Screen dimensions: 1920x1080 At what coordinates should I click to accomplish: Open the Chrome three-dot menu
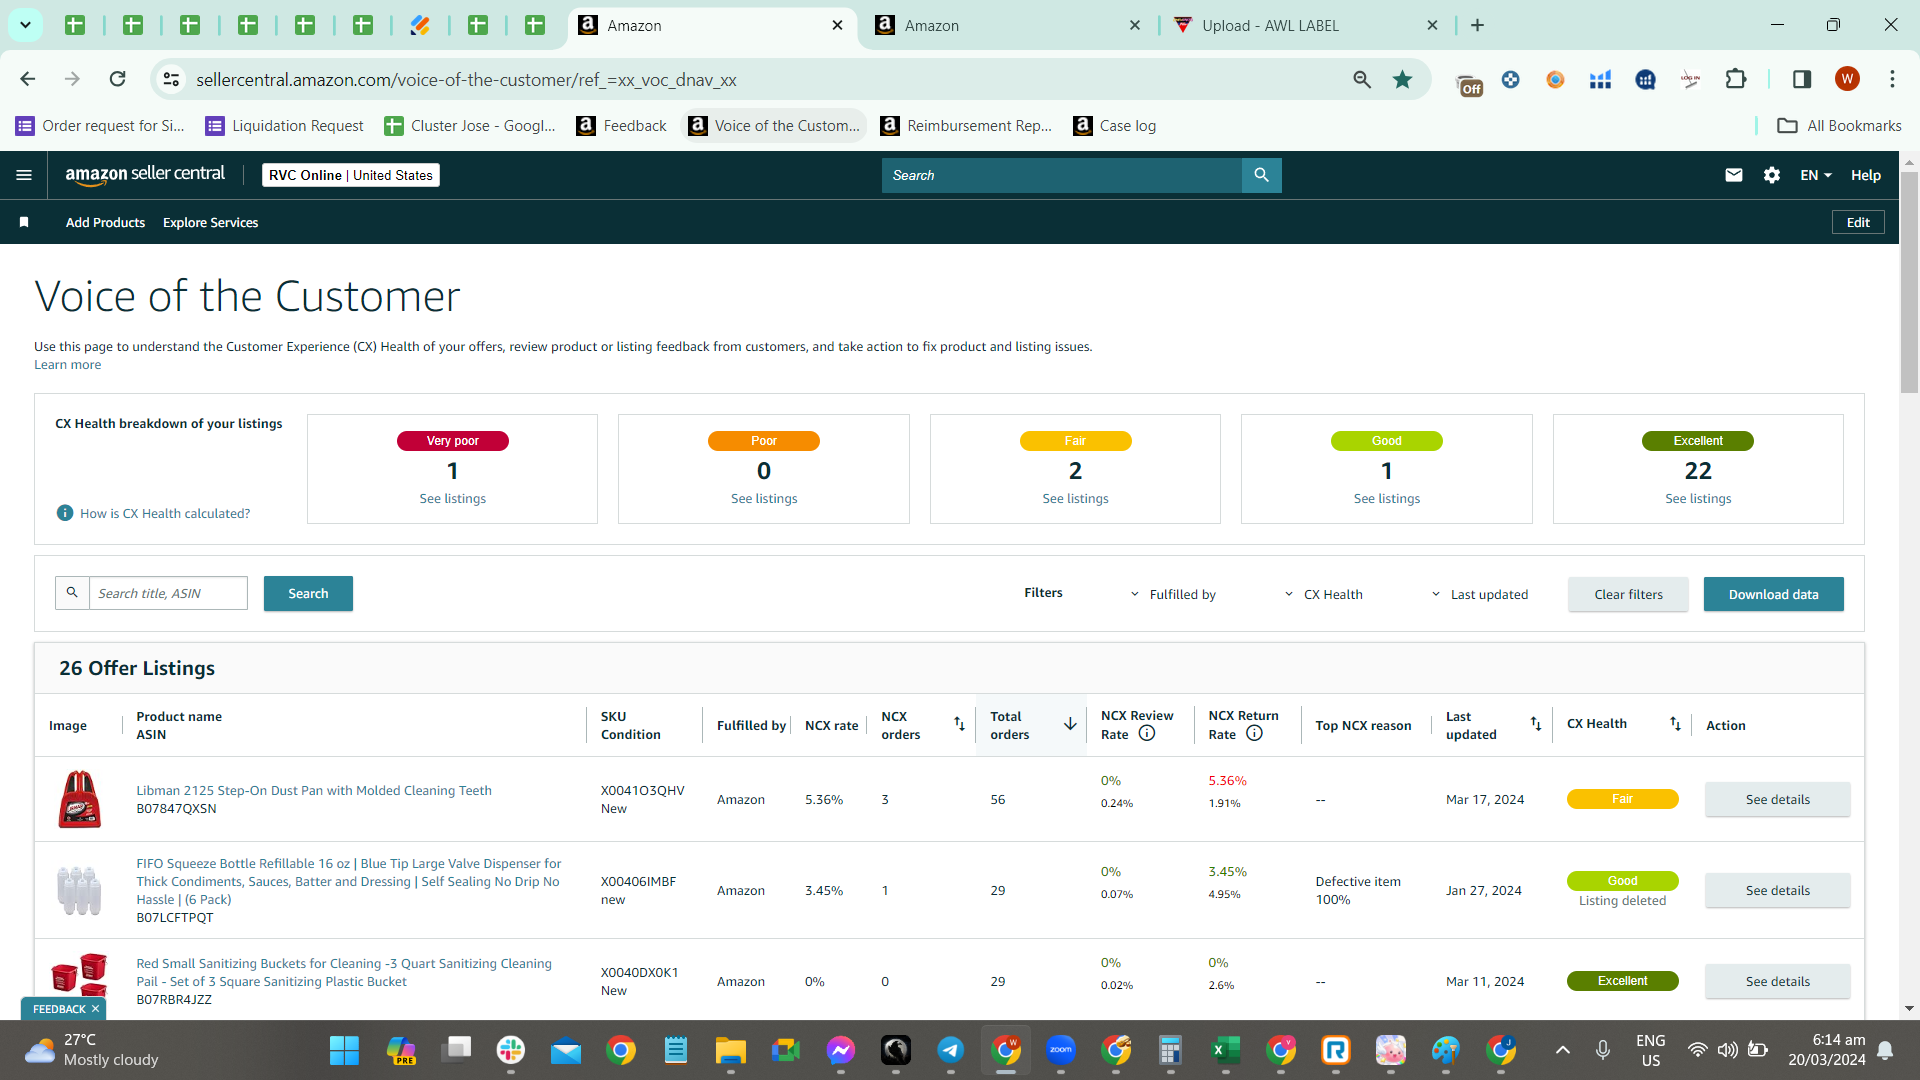1892,79
